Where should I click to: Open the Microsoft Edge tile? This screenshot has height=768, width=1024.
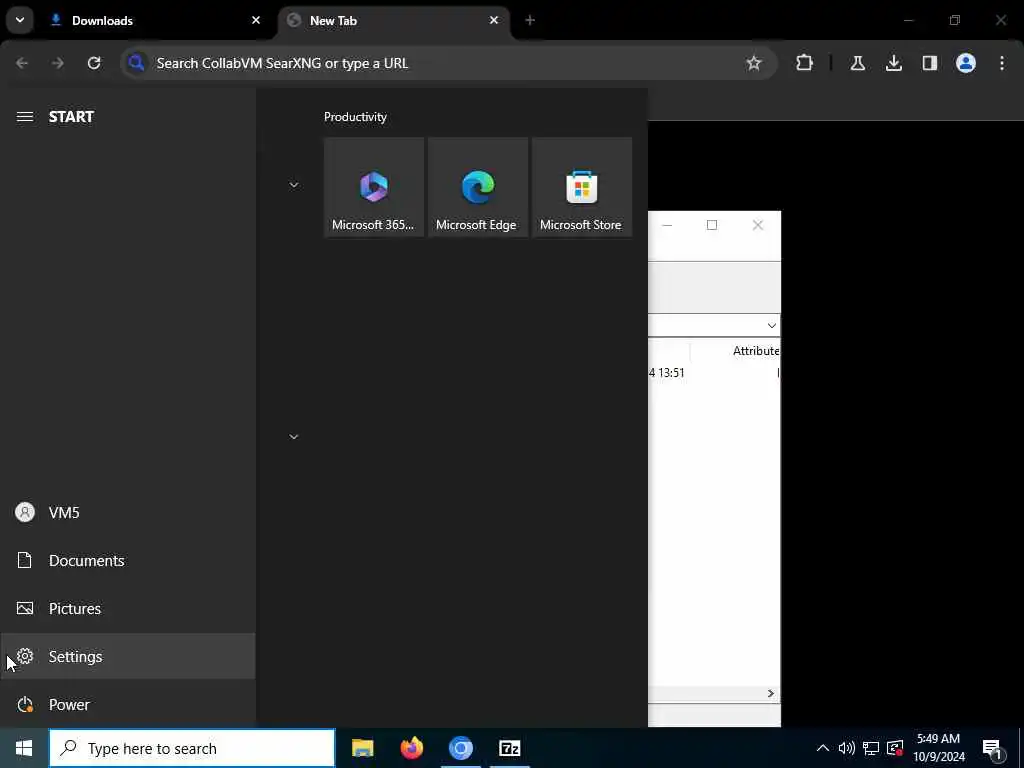click(x=478, y=187)
